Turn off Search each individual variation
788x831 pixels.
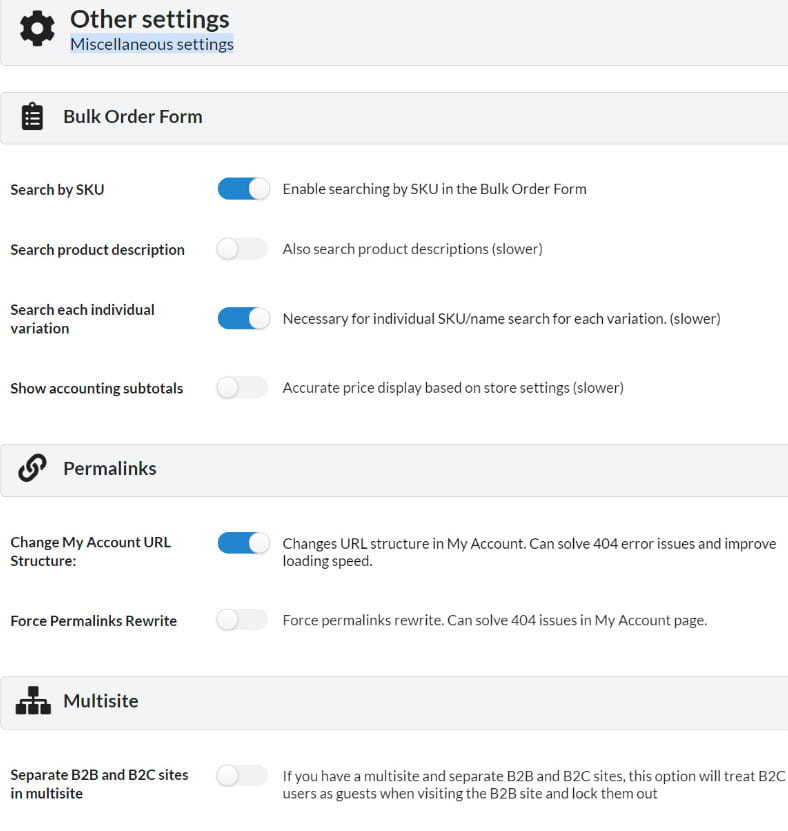pos(243,318)
